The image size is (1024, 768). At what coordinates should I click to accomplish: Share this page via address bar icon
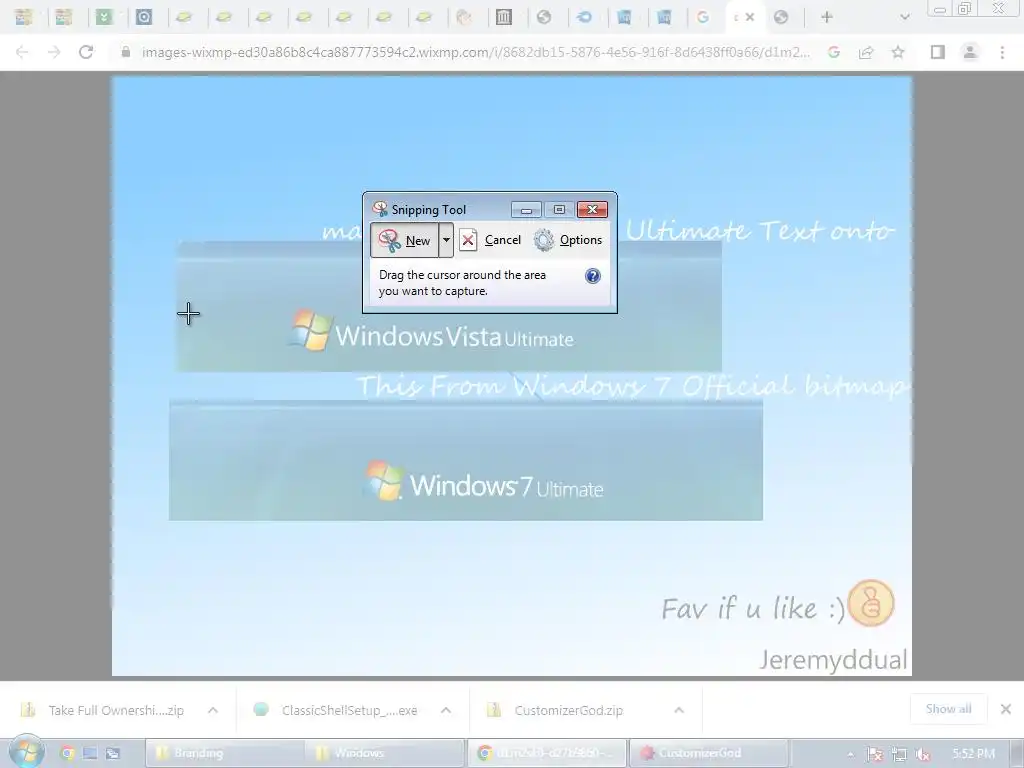click(866, 52)
